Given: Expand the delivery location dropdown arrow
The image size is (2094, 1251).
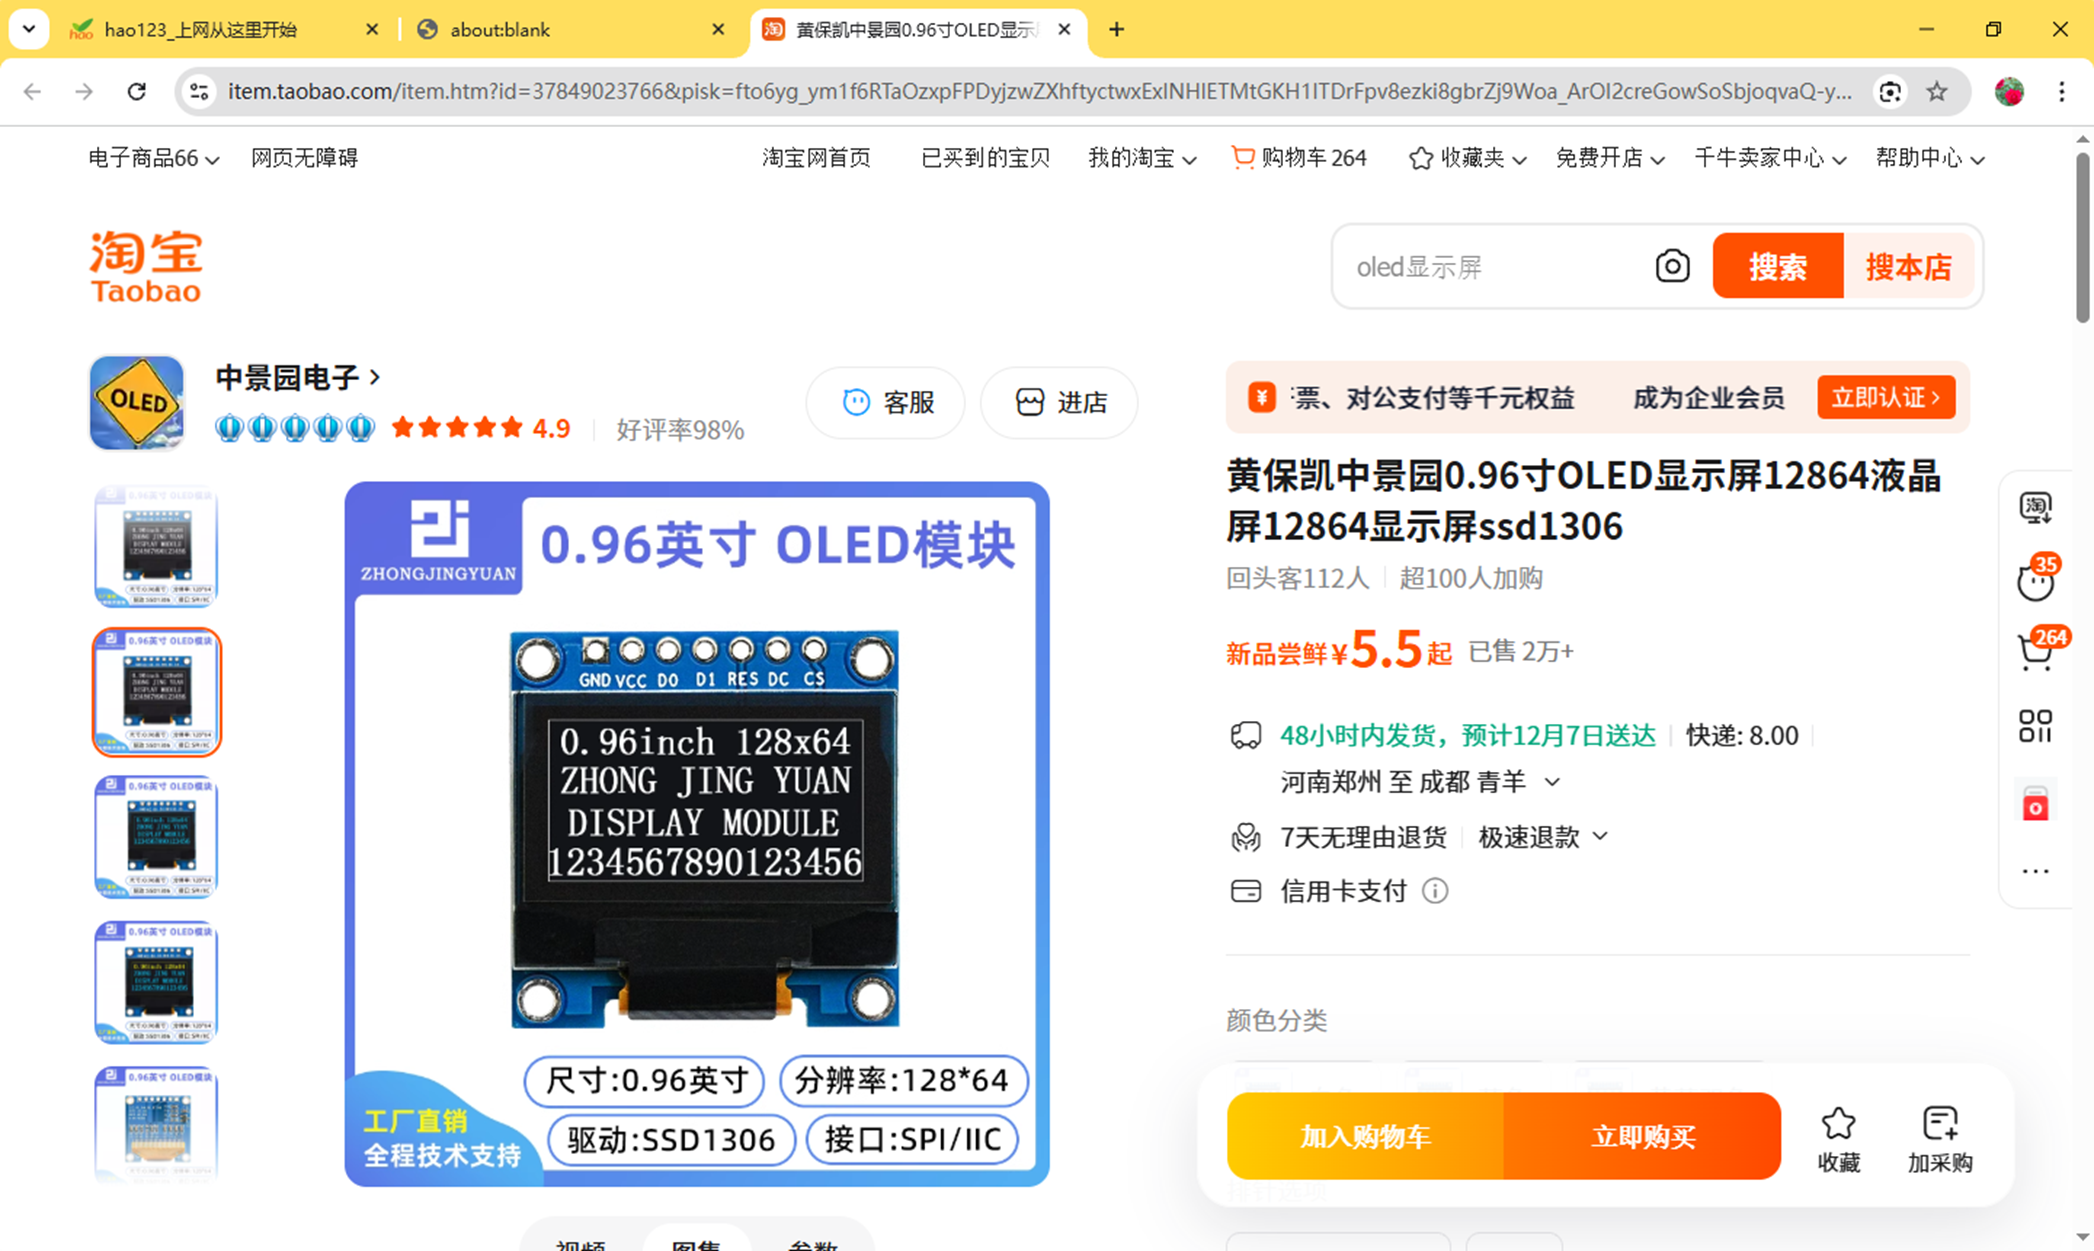Looking at the screenshot, I should [1552, 781].
